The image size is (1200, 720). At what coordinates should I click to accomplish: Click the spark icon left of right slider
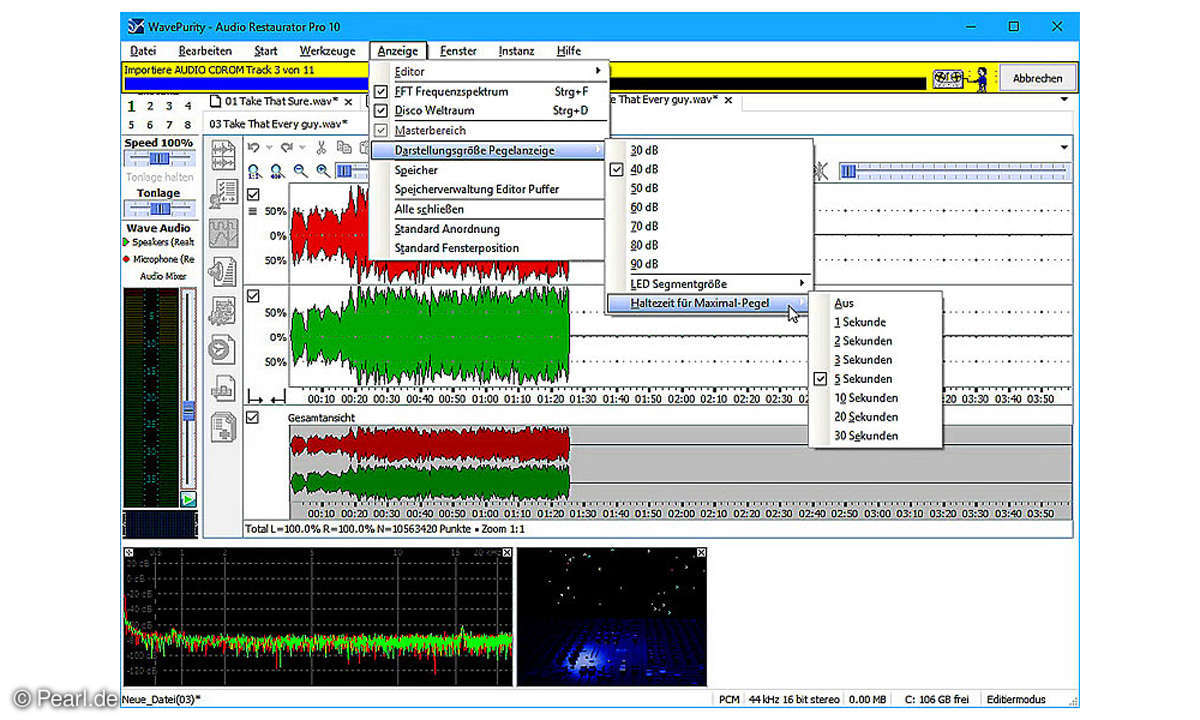(x=823, y=171)
